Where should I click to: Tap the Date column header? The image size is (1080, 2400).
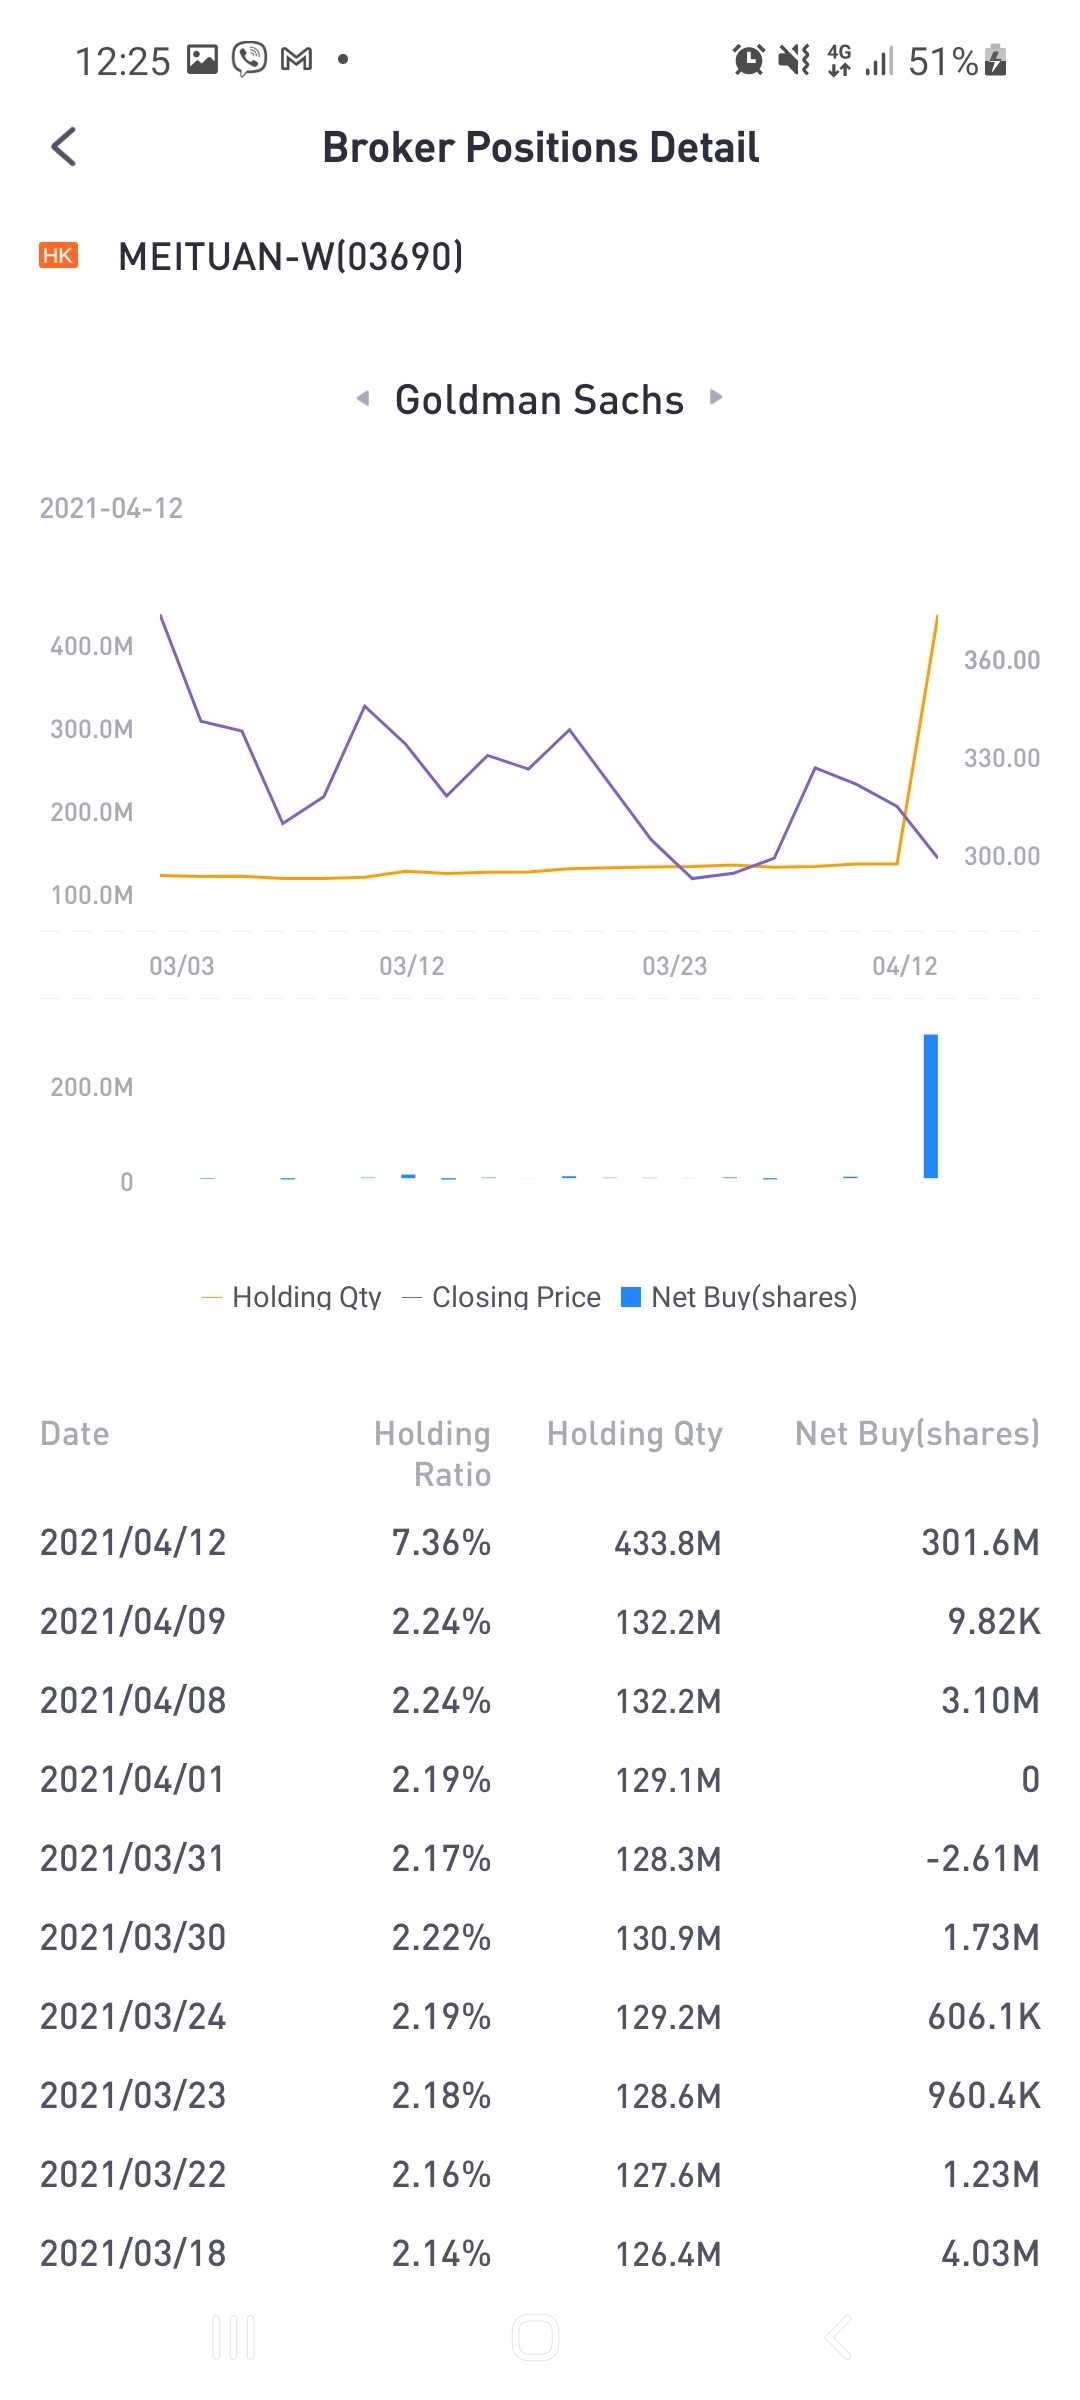75,1433
